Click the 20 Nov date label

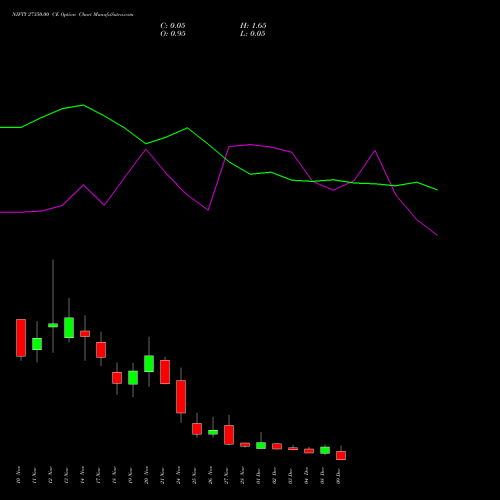146,475
